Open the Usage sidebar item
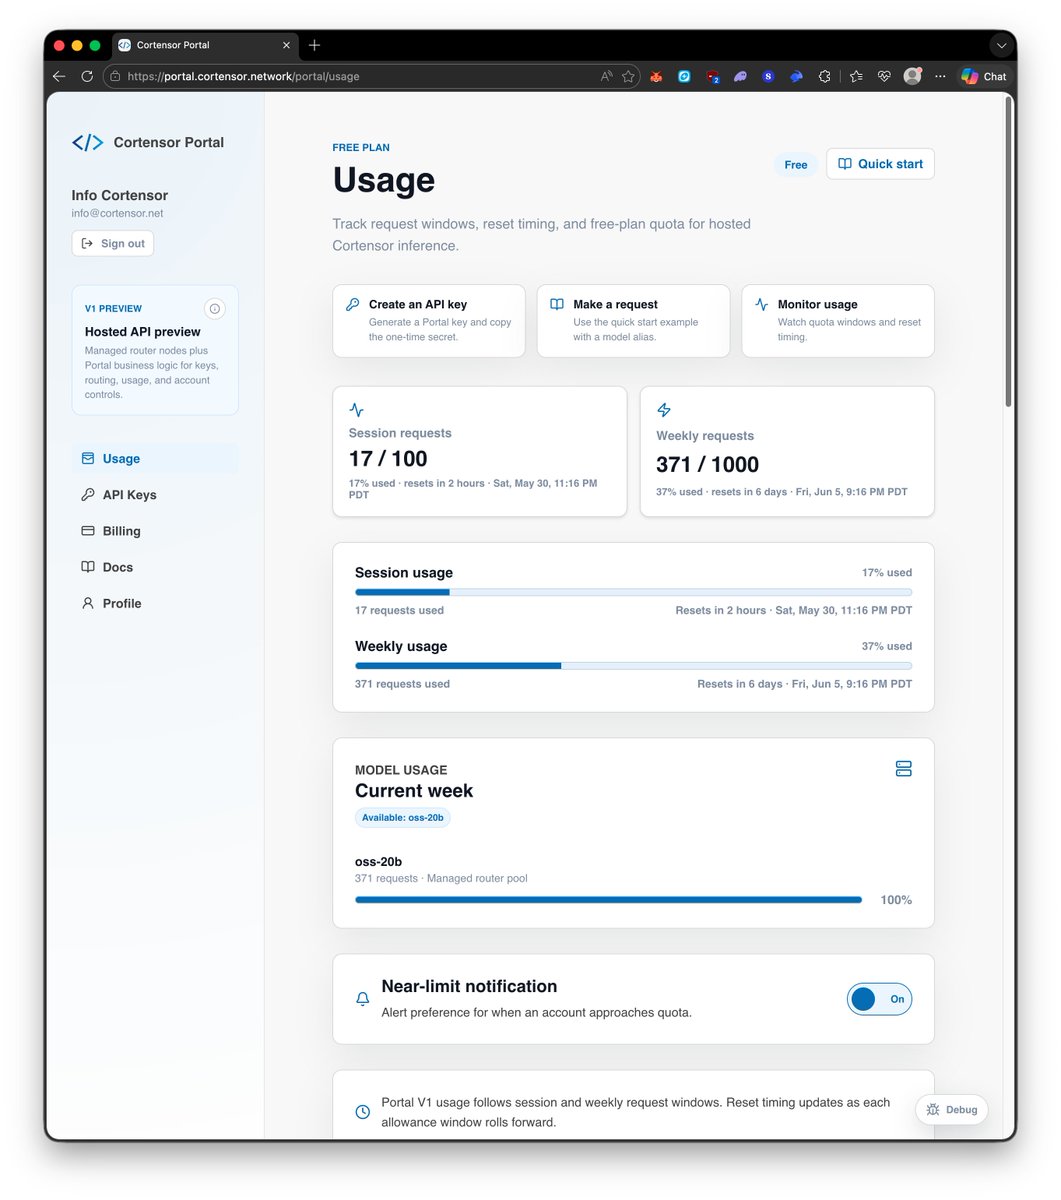 (x=155, y=459)
